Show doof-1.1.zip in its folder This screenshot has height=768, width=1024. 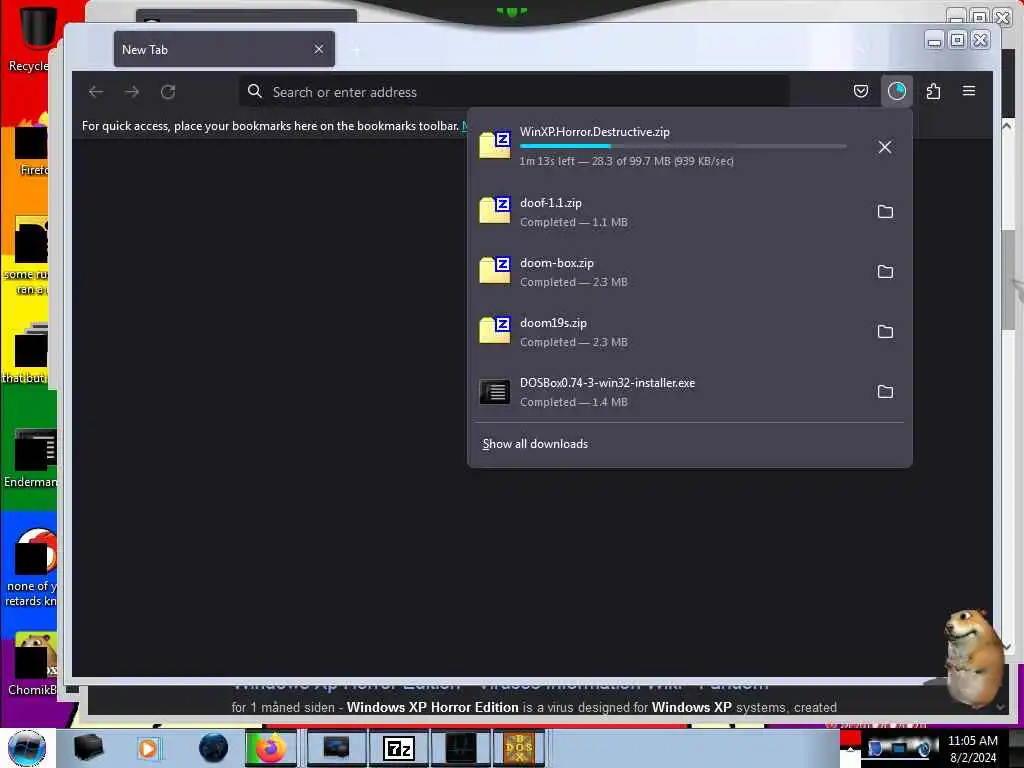click(885, 212)
